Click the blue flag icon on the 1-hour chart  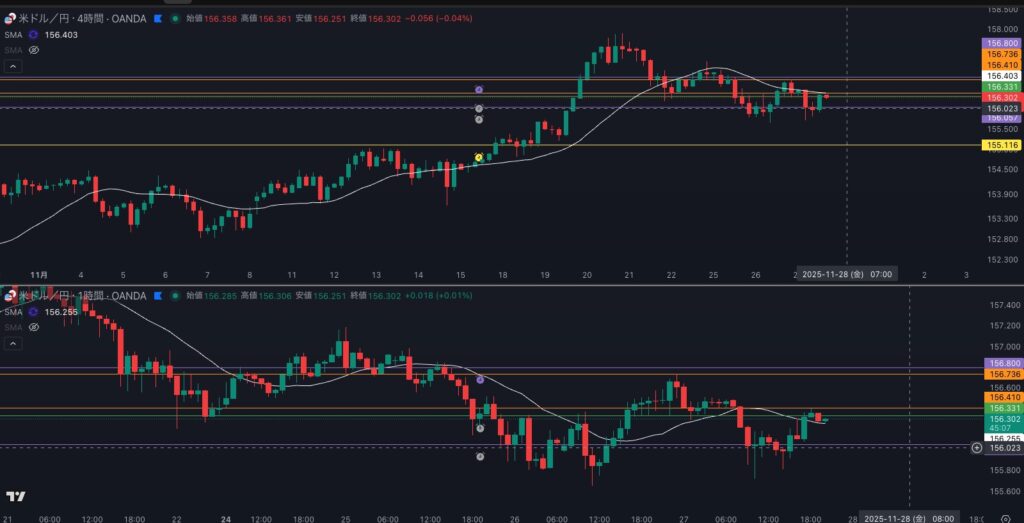coord(155,296)
